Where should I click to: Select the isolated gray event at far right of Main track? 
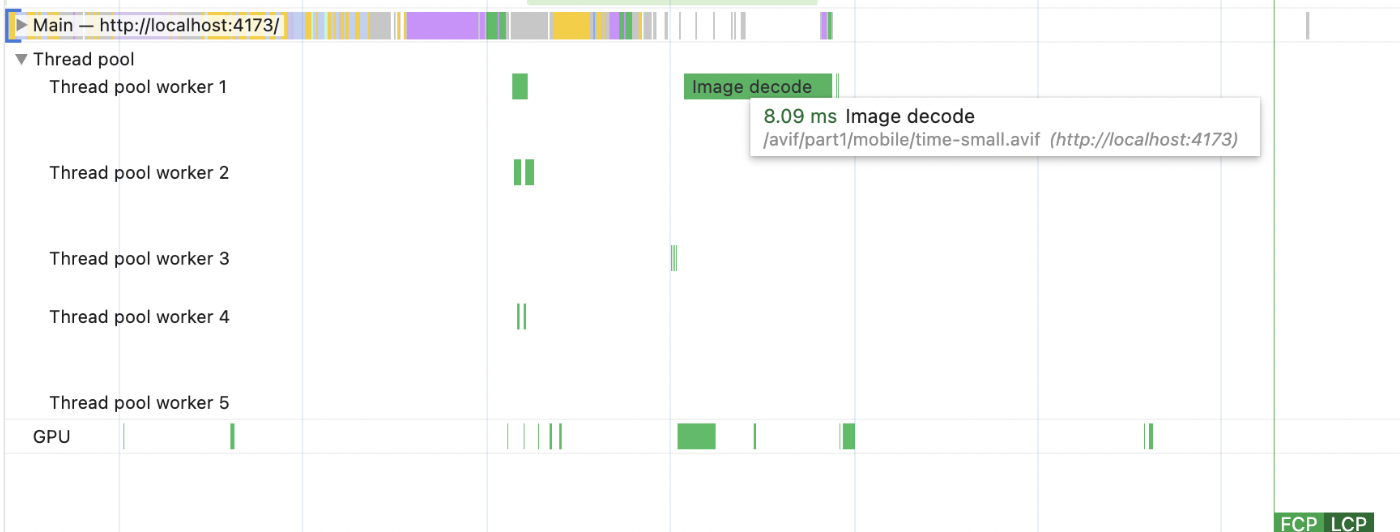pyautogui.click(x=1307, y=26)
